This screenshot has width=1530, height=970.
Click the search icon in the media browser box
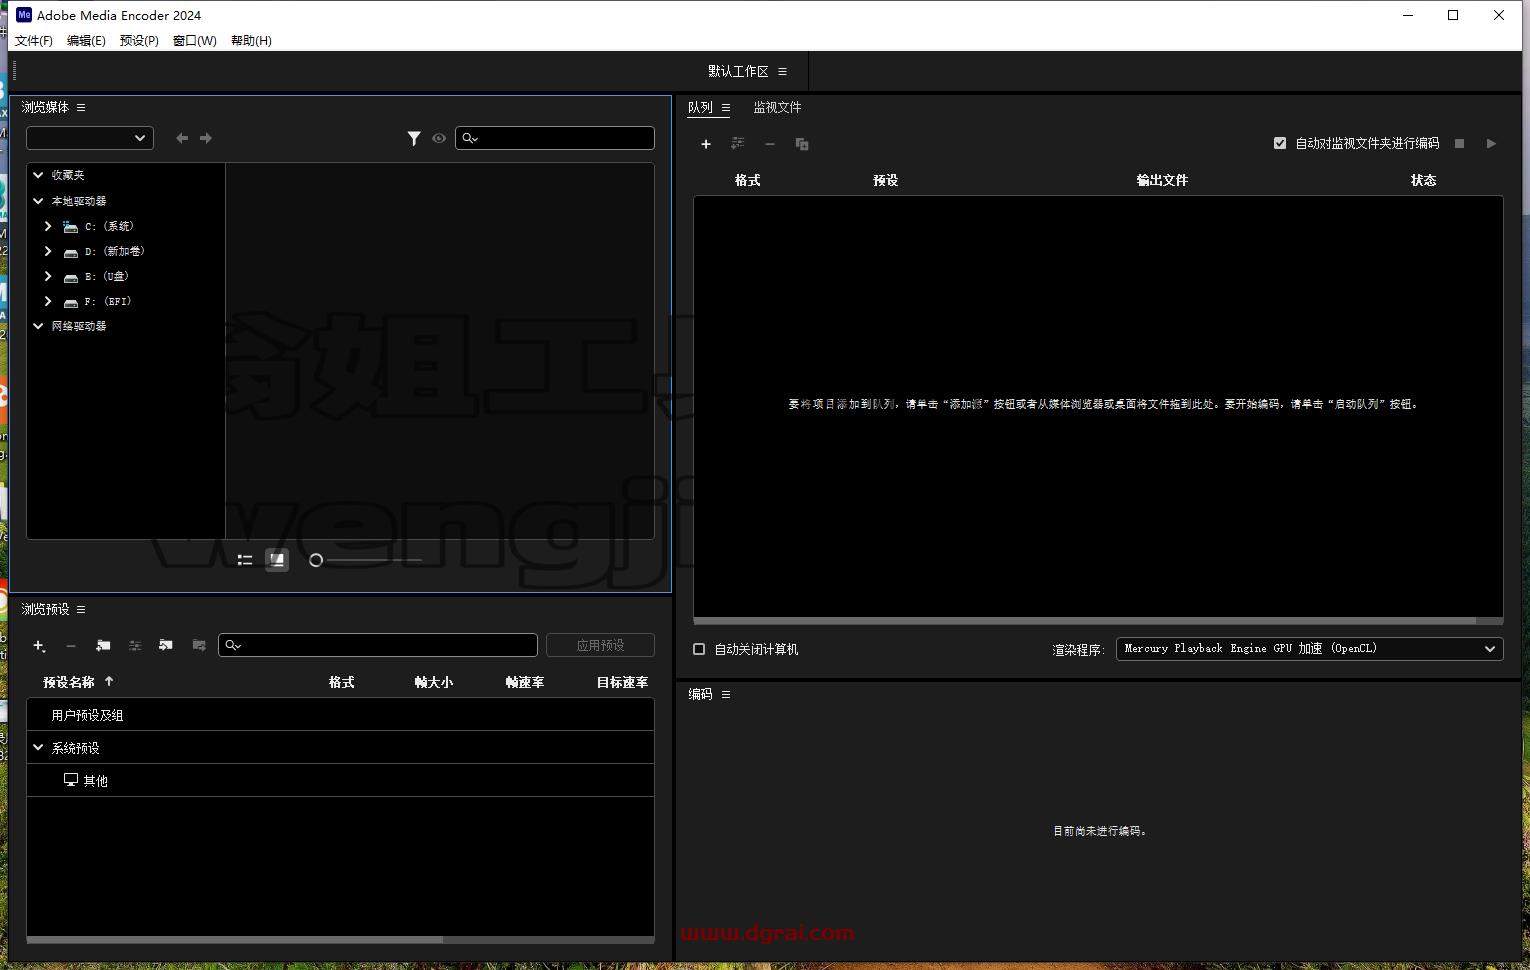click(x=470, y=138)
